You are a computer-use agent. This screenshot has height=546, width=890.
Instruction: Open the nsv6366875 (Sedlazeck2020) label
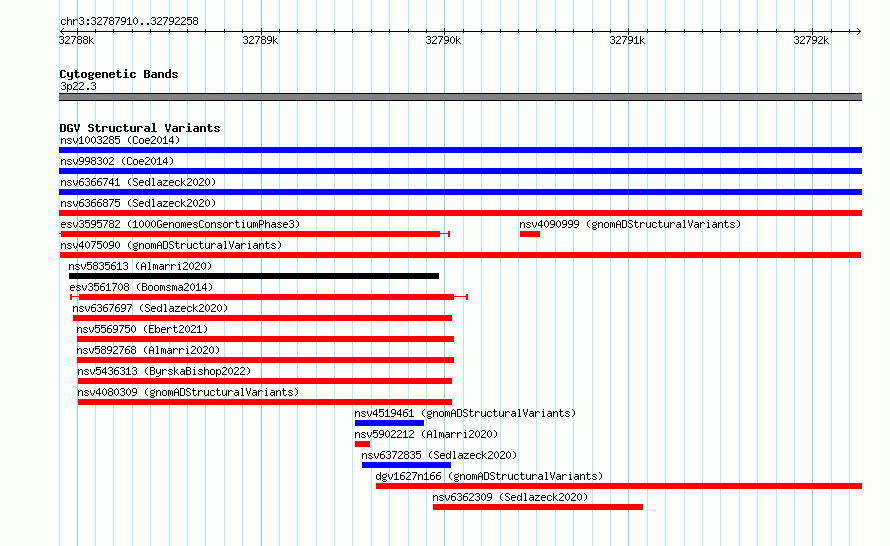[138, 203]
